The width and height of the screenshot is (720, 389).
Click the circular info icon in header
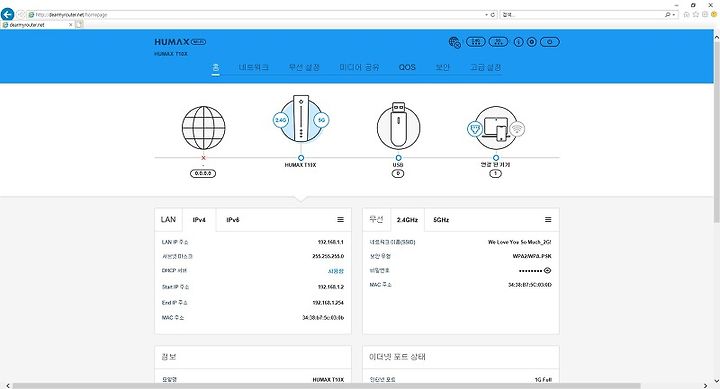518,42
